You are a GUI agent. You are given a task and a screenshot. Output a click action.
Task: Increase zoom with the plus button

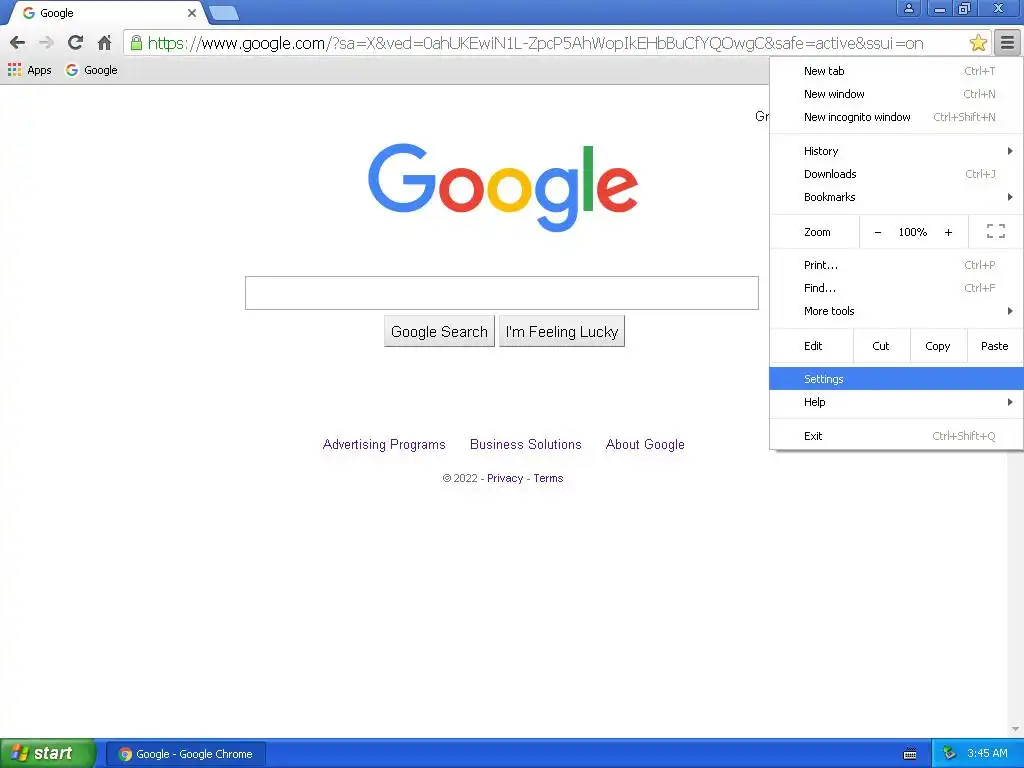tap(948, 232)
